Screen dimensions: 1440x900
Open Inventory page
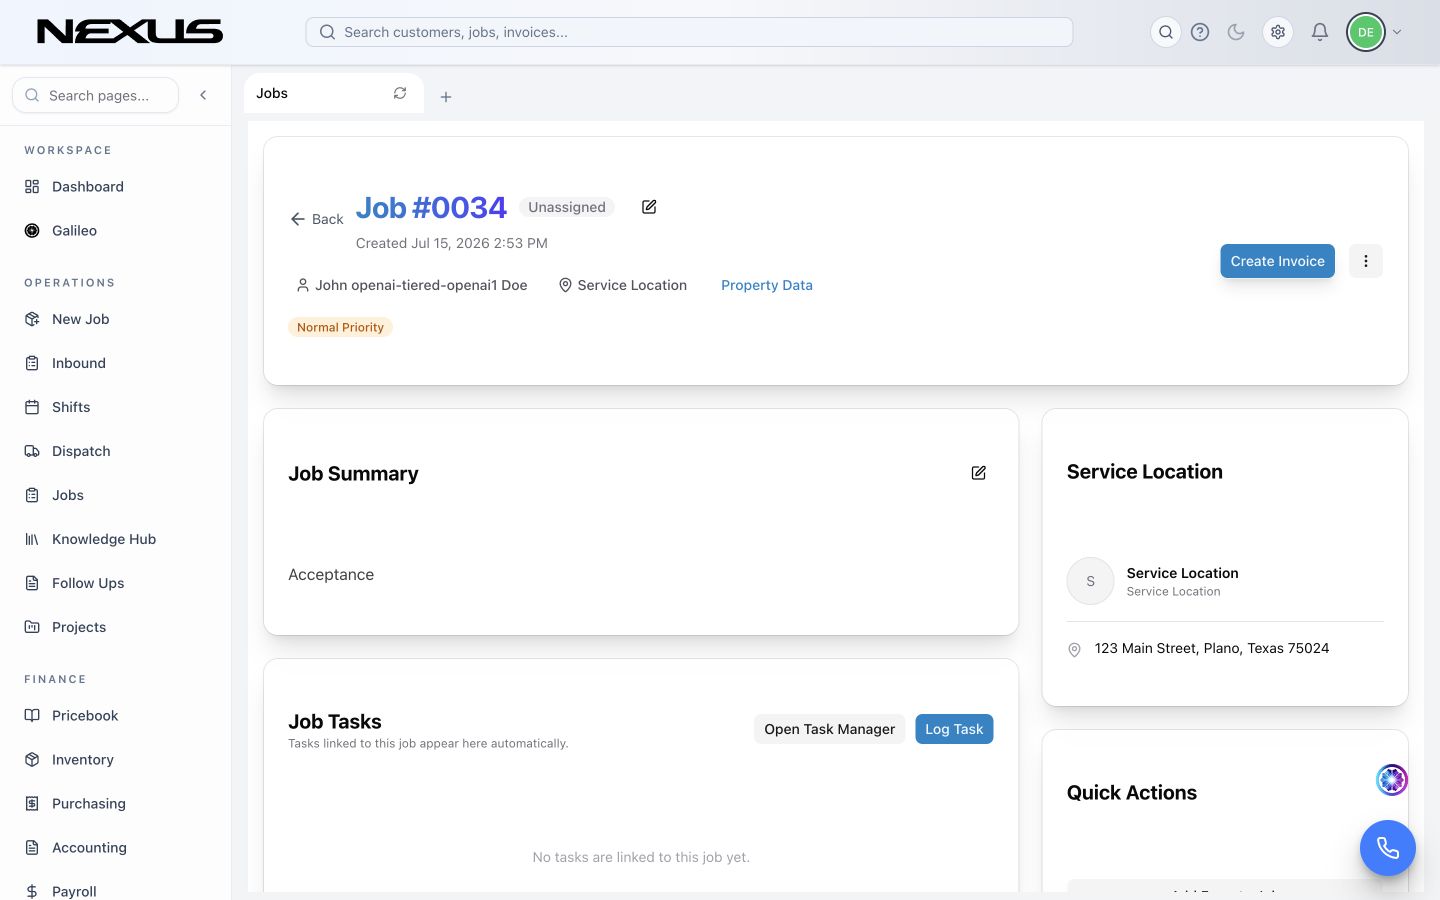click(83, 759)
